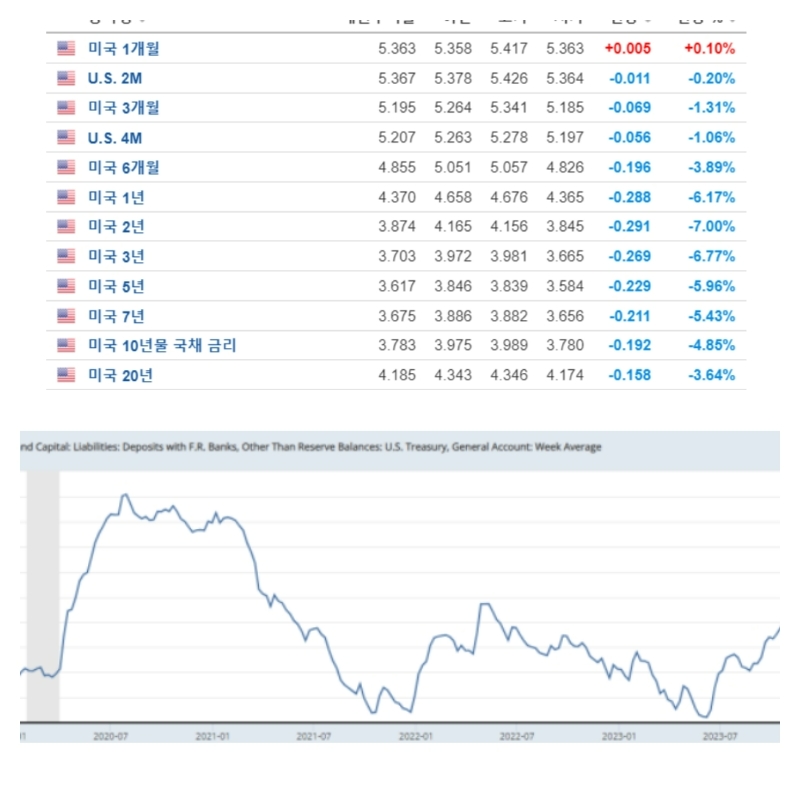Click the 2022-01 label on chart axis
800x800 pixels.
pyautogui.click(x=416, y=736)
